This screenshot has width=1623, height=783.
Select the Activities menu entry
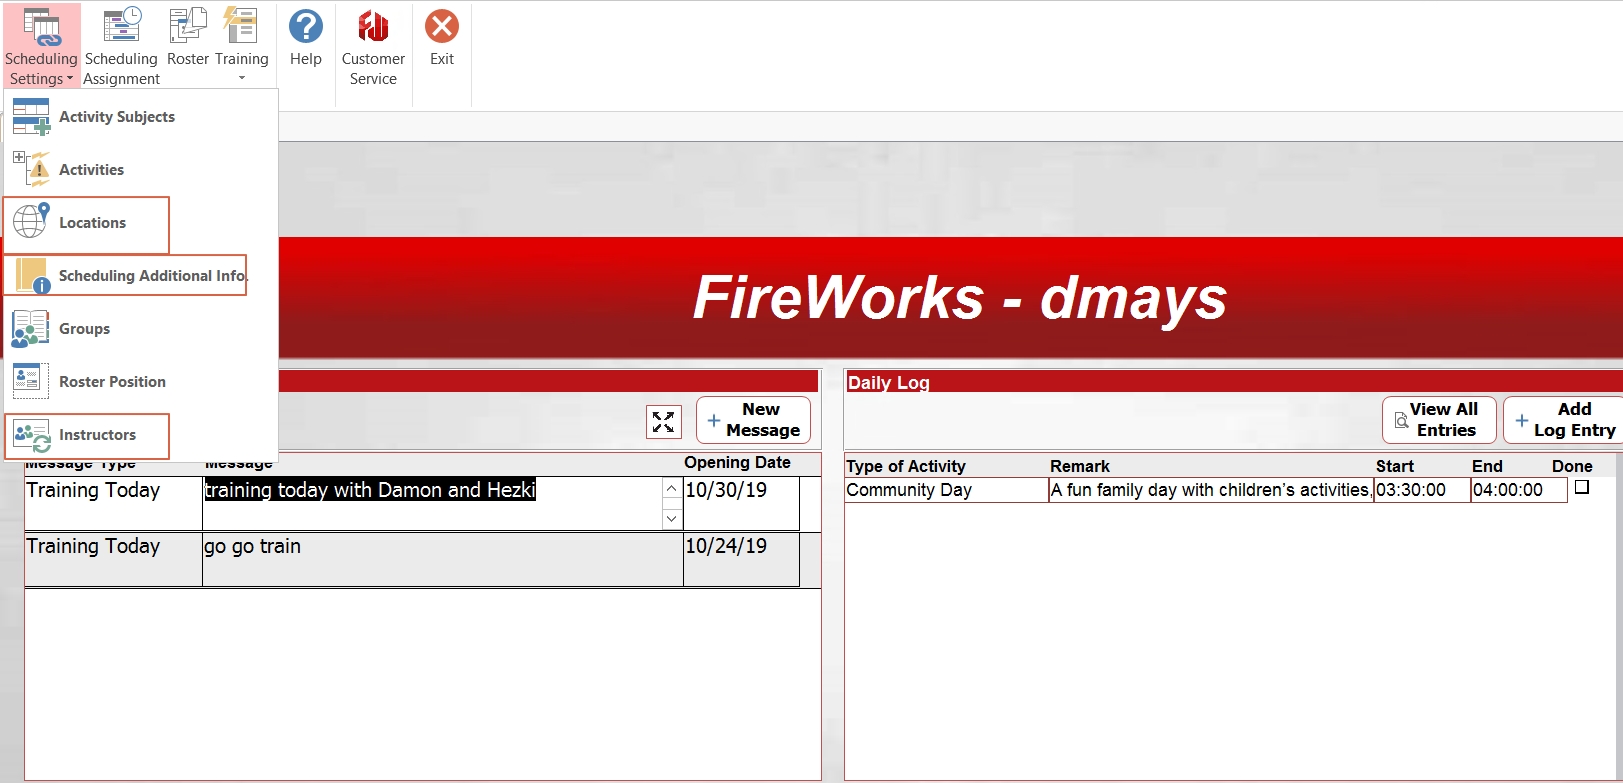click(141, 170)
